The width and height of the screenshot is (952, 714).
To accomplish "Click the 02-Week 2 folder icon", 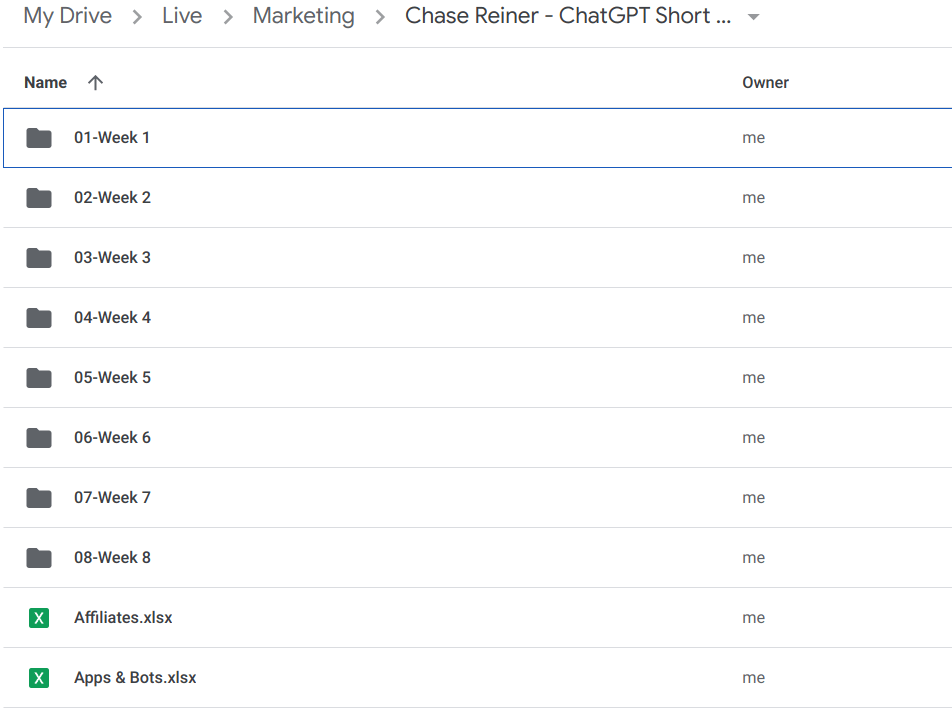I will [x=38, y=197].
